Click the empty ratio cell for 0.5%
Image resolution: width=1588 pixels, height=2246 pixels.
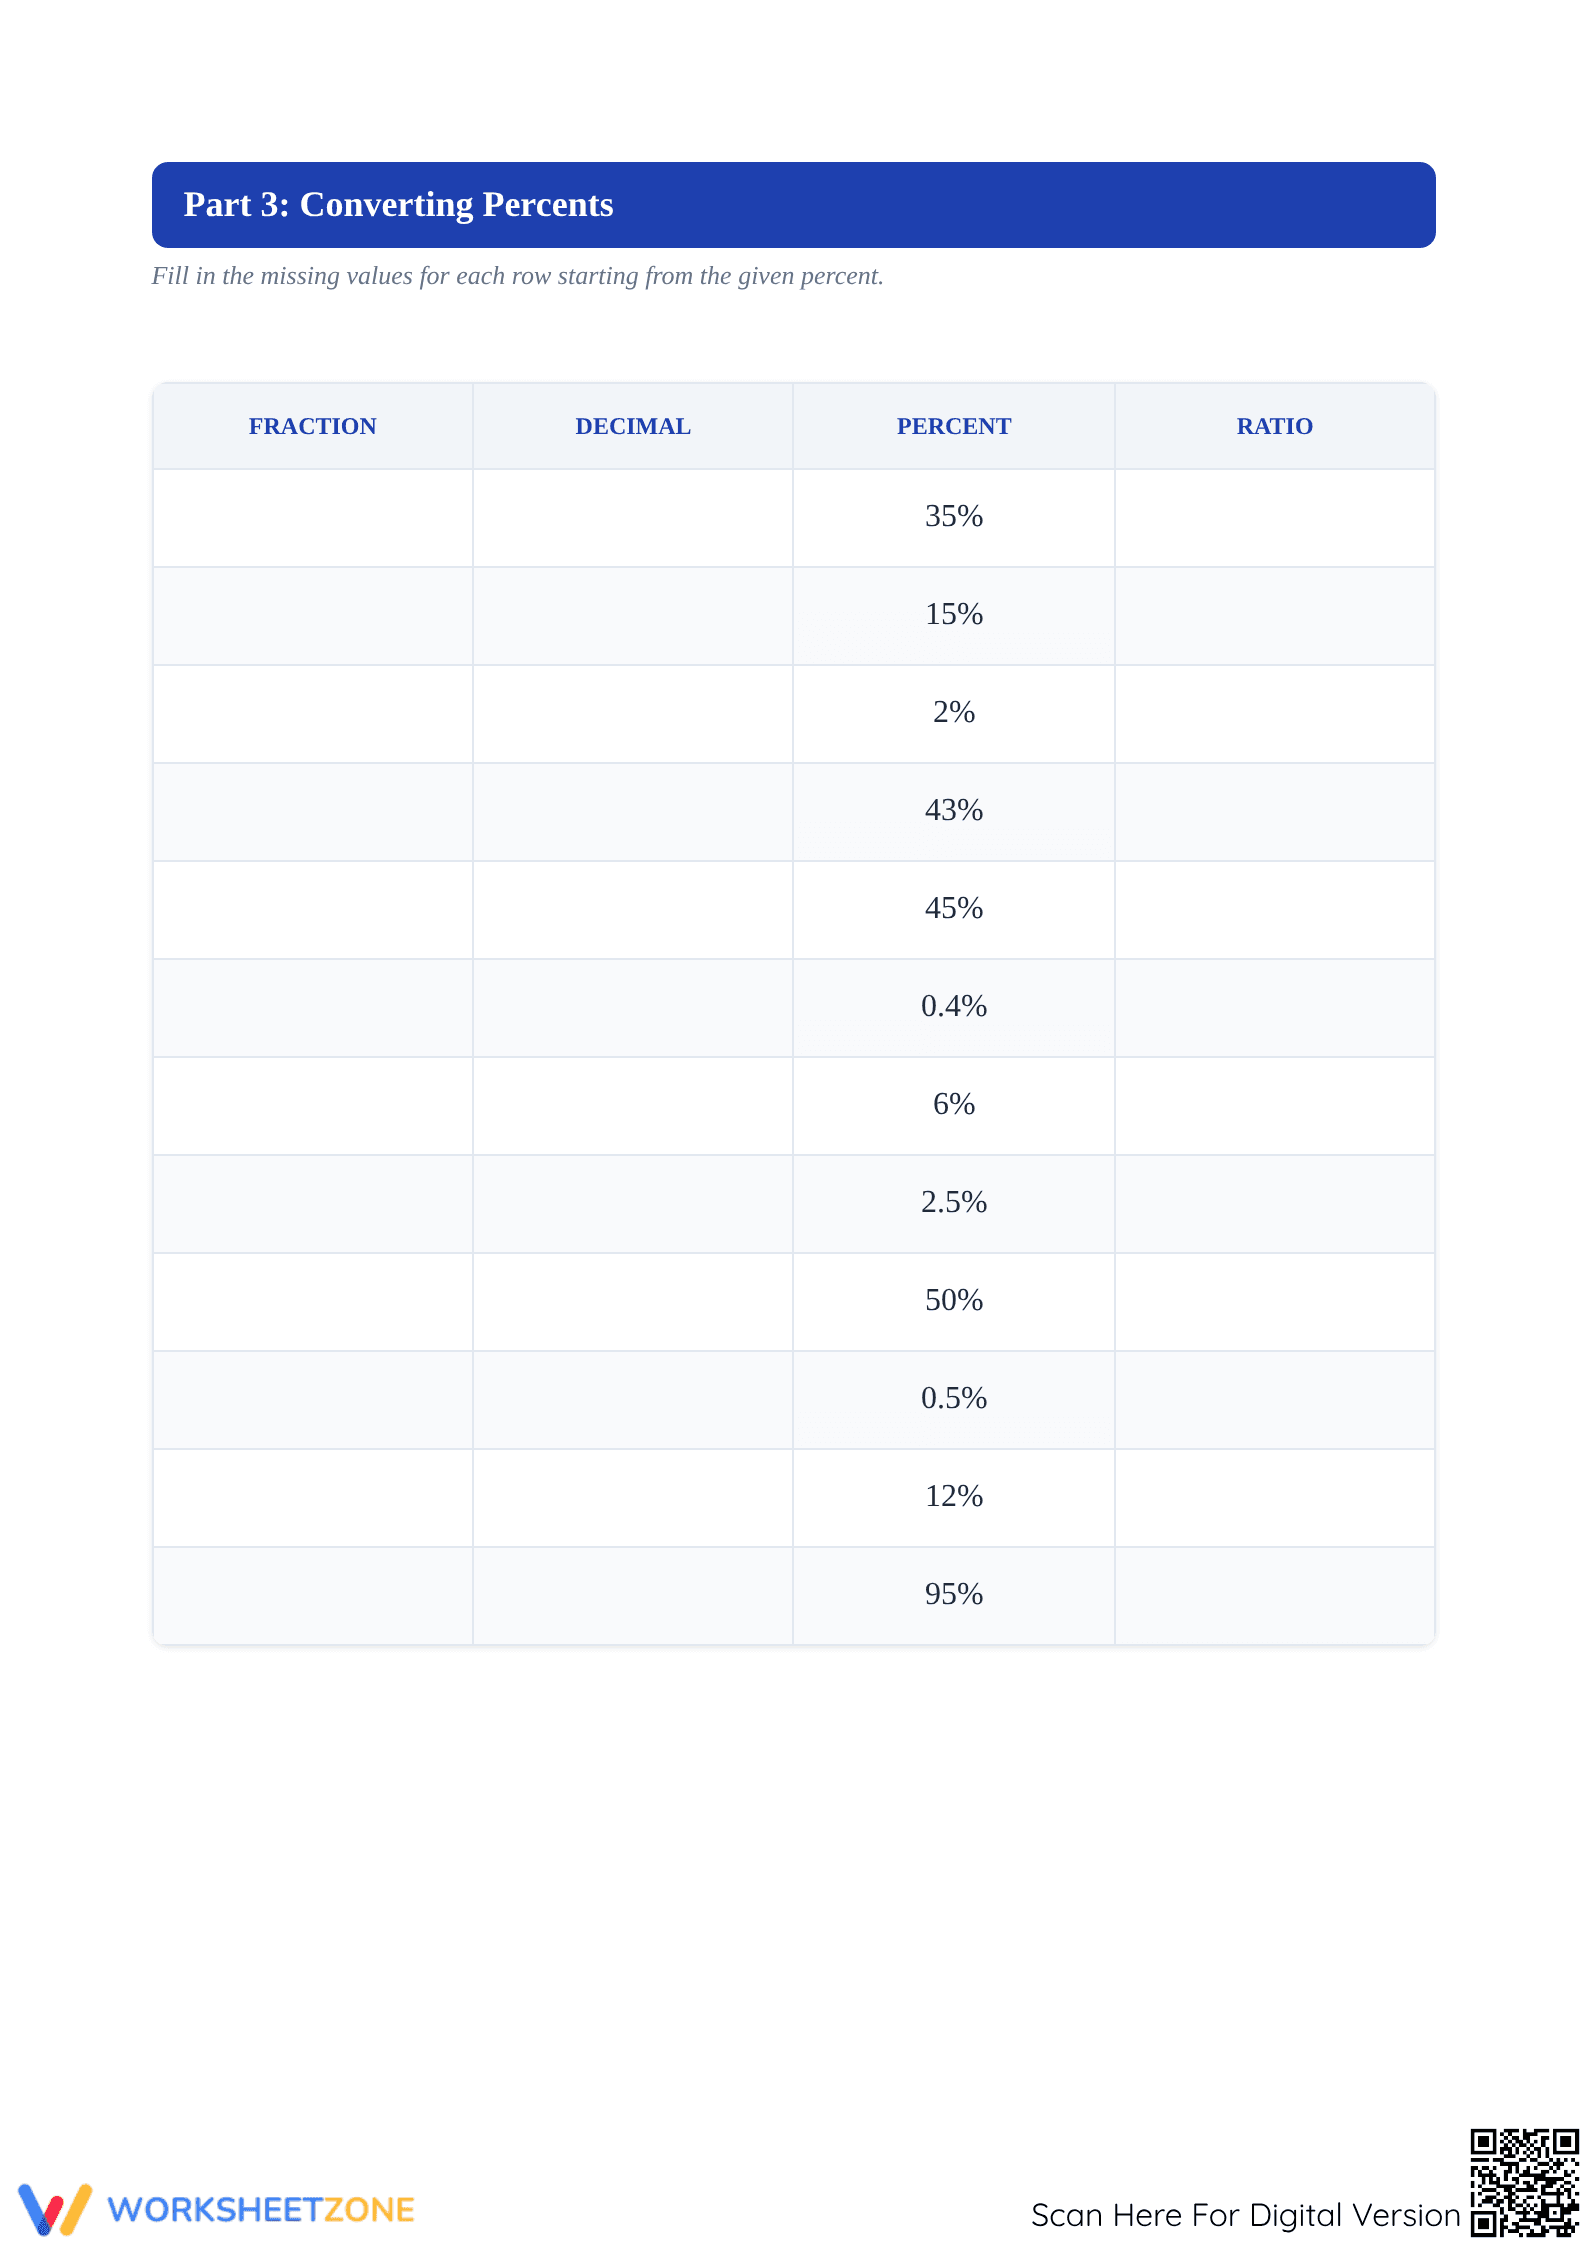click(1275, 1400)
